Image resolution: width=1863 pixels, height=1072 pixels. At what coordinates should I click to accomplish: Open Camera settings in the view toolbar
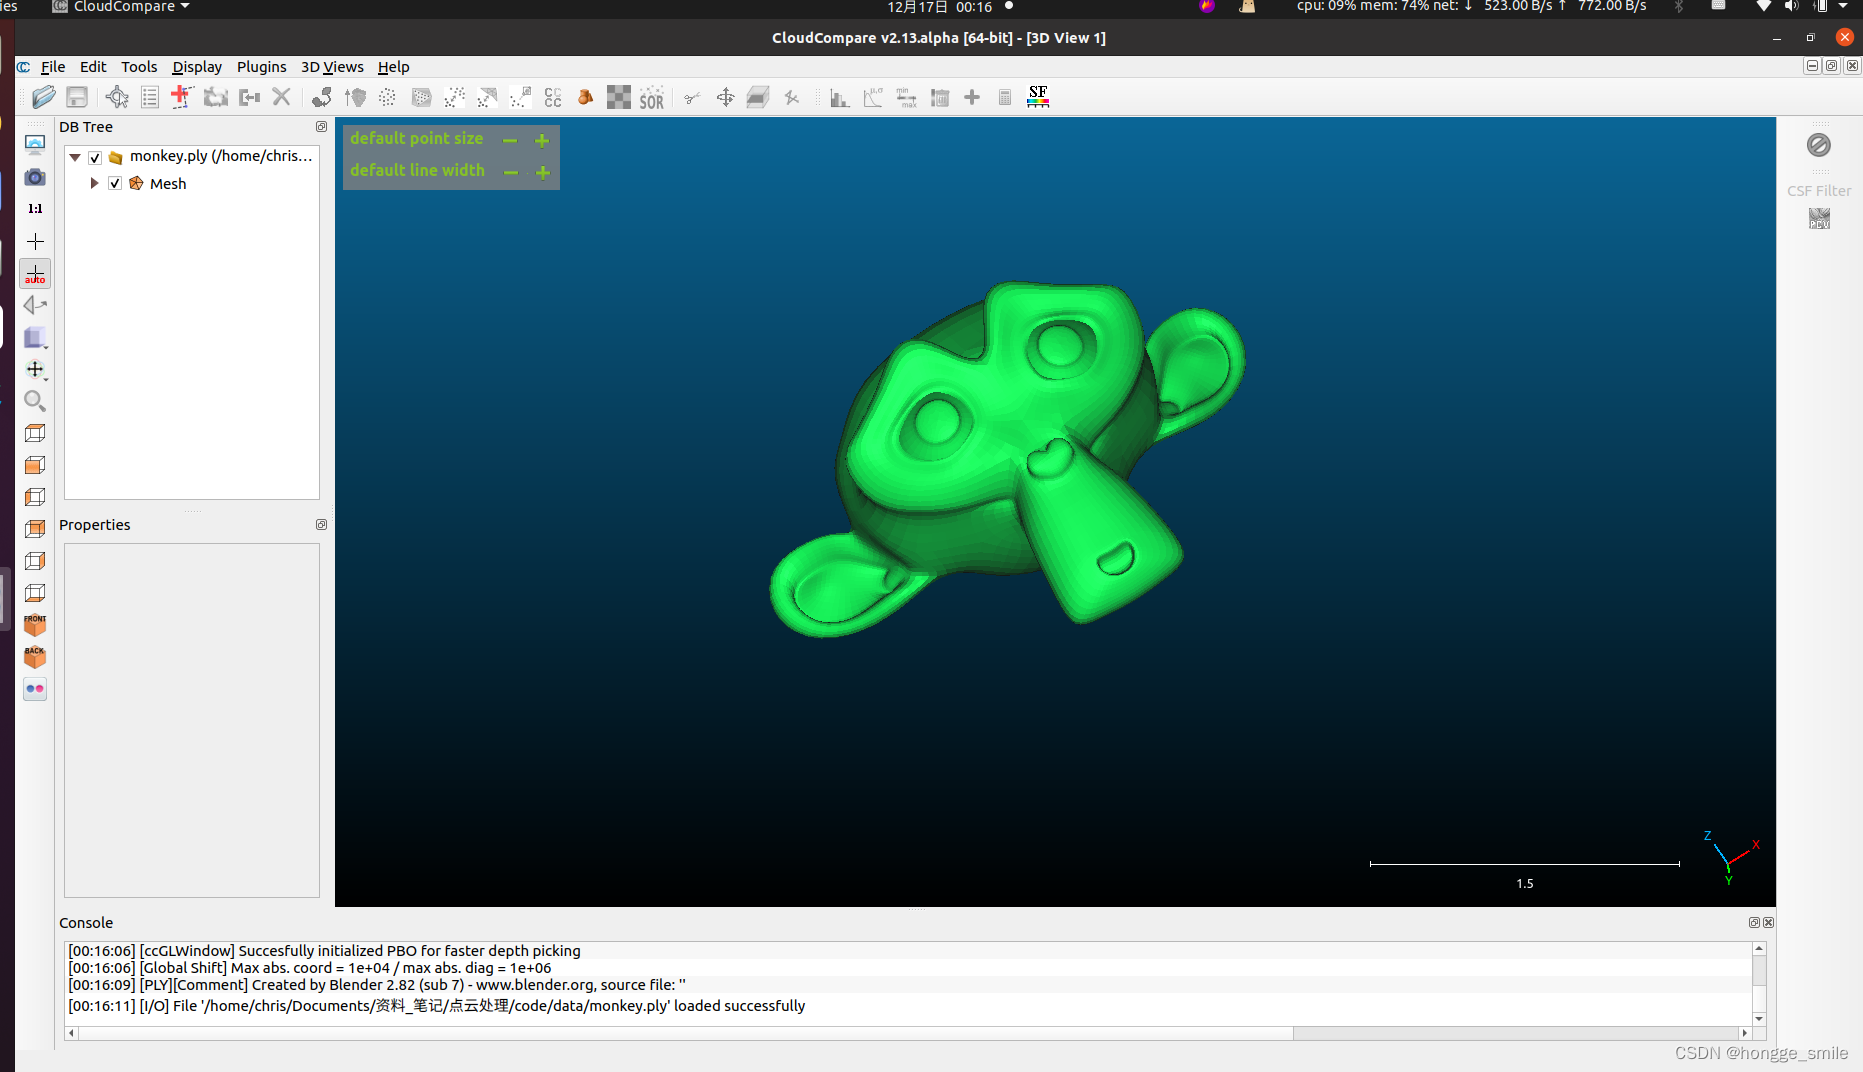tap(35, 177)
